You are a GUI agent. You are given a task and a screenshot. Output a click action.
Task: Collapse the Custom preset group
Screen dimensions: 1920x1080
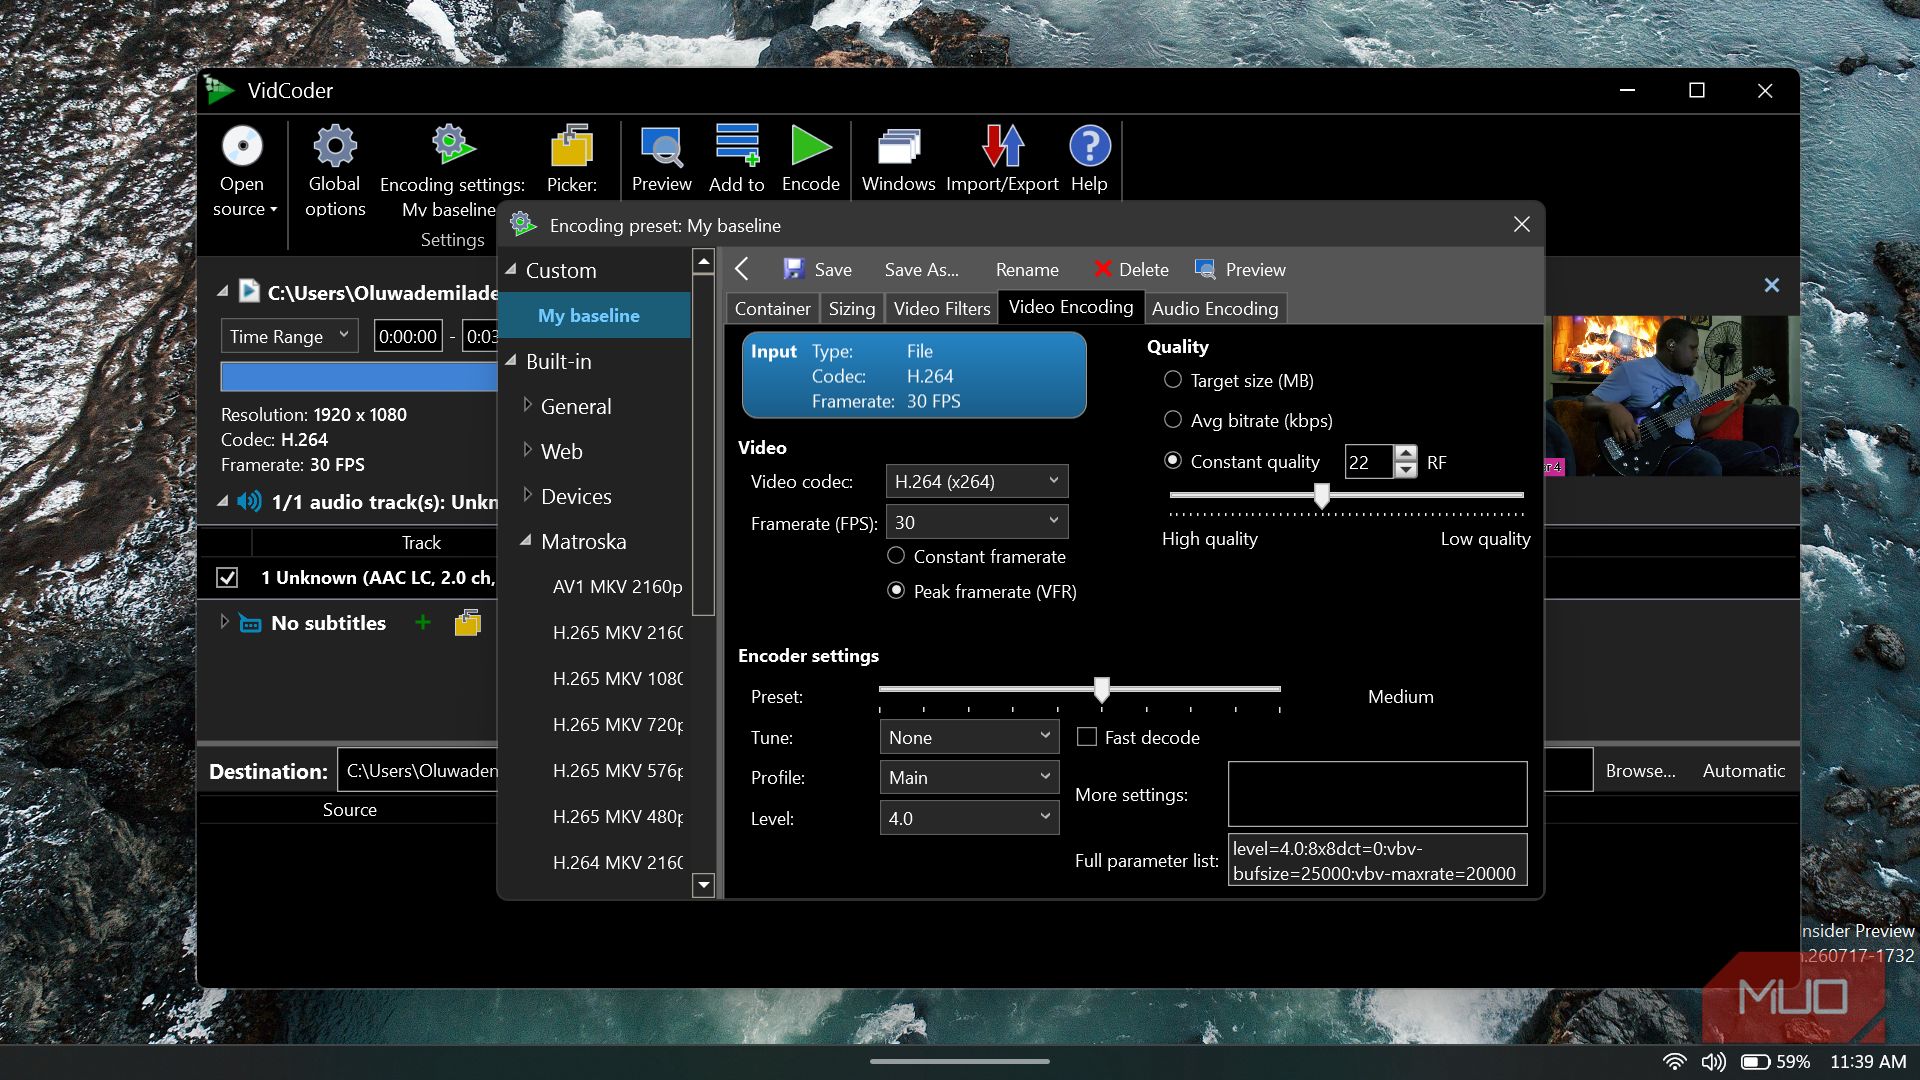[x=511, y=269]
